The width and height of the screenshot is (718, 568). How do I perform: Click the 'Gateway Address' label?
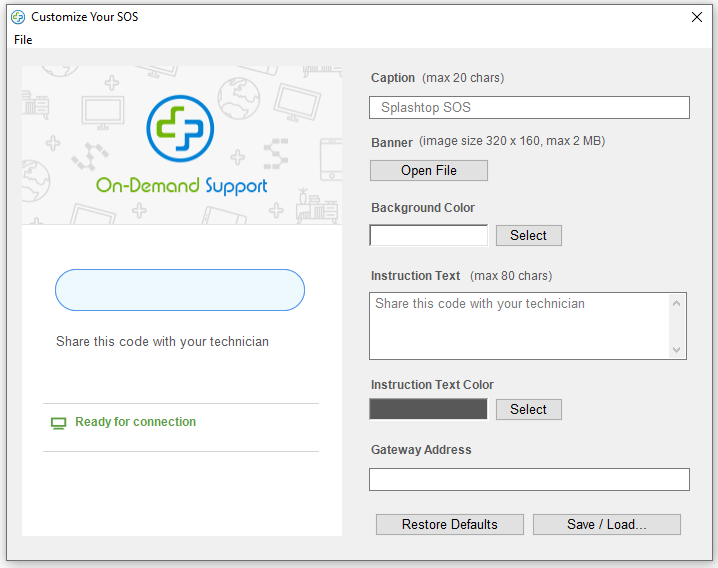coord(421,450)
